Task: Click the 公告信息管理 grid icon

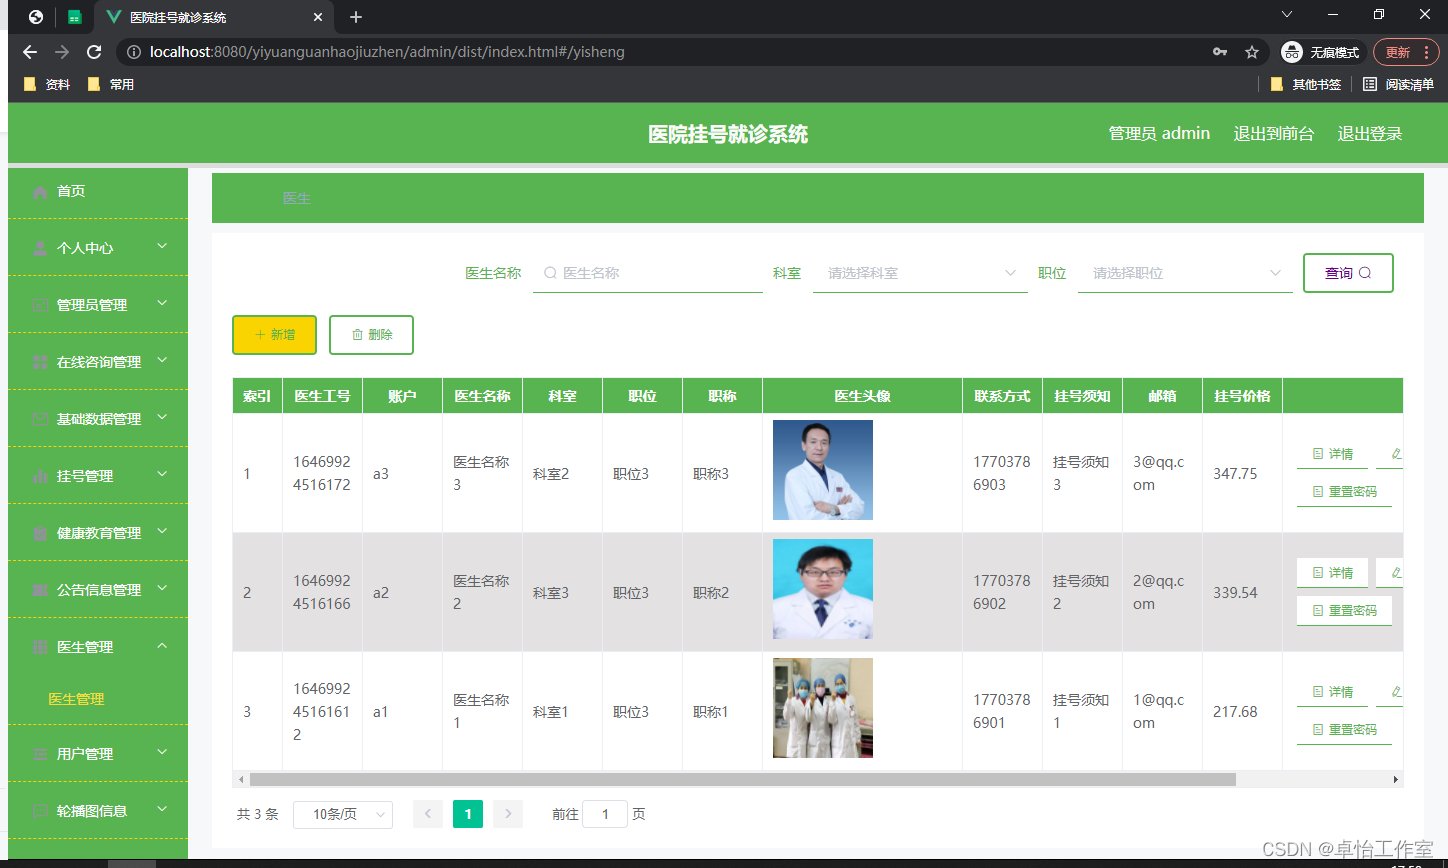Action: tap(38, 589)
